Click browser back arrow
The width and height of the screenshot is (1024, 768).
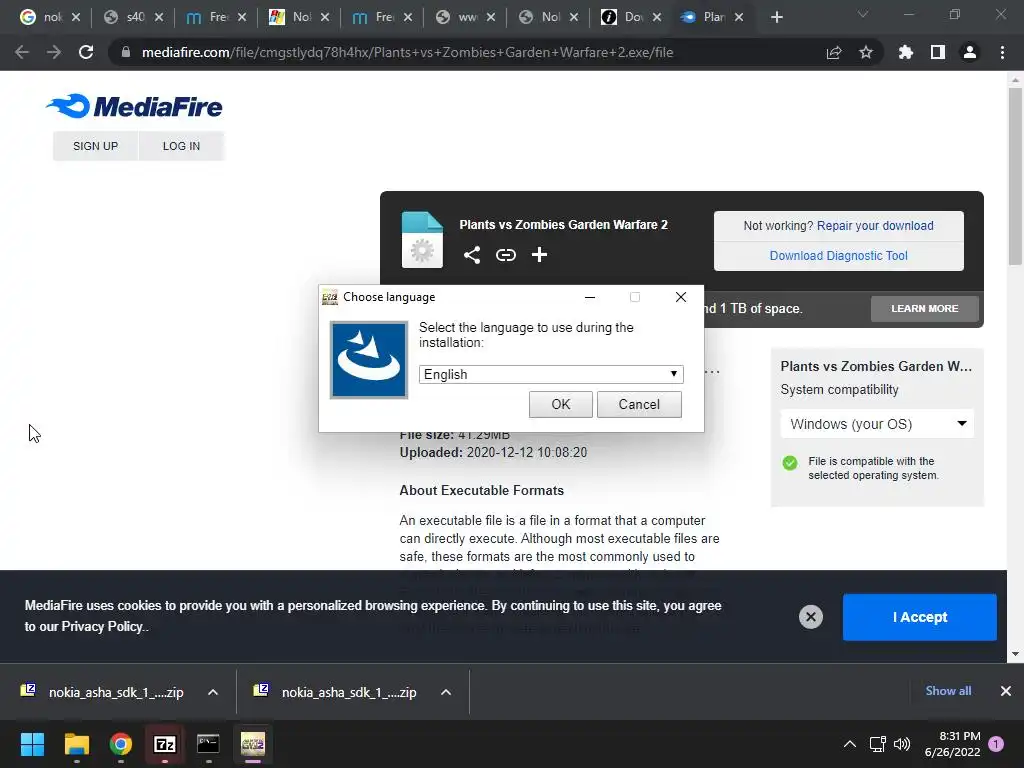point(22,52)
